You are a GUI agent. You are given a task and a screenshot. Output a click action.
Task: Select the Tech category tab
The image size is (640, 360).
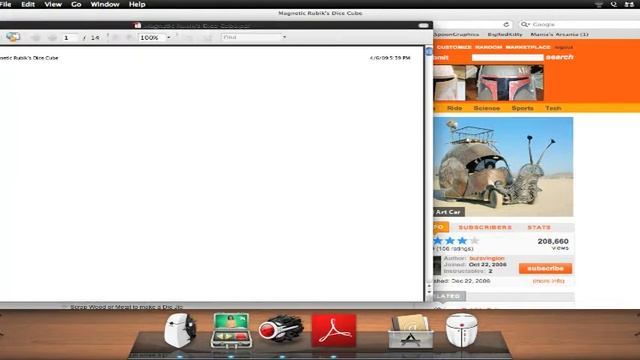(553, 108)
